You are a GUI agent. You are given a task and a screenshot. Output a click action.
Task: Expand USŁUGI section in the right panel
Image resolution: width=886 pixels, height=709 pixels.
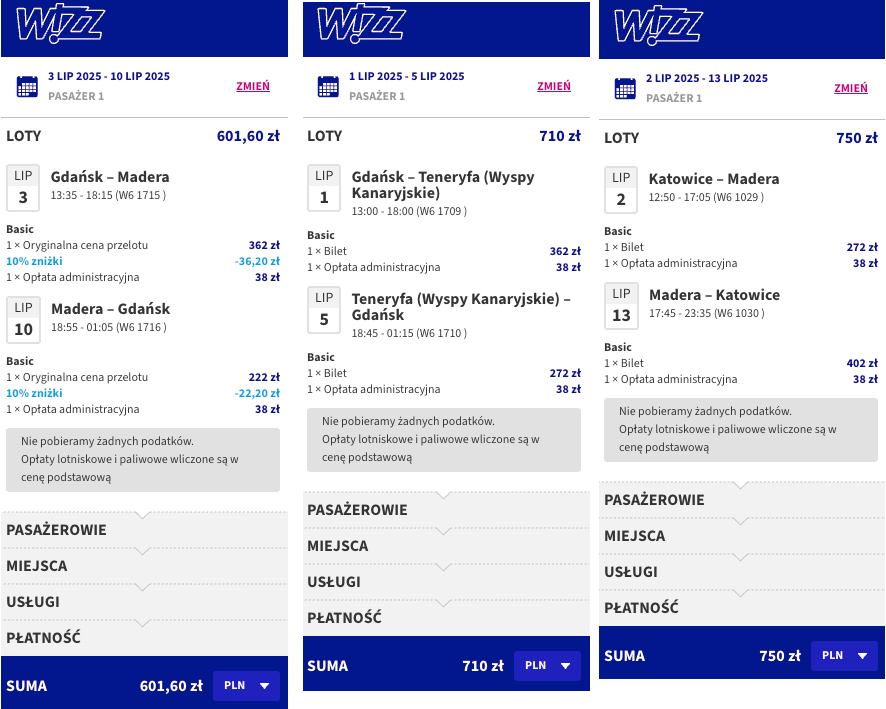(x=741, y=572)
